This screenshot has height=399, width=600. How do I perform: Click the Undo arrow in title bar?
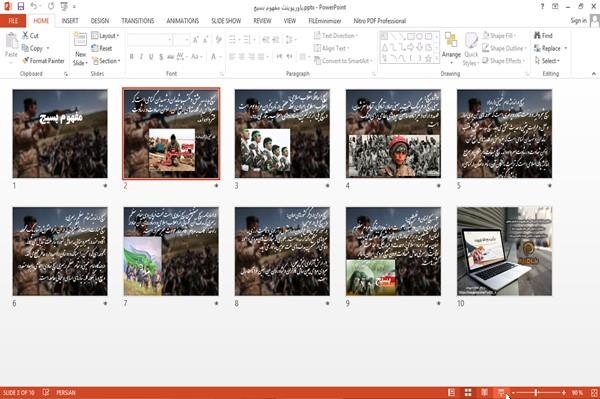pyautogui.click(x=34, y=6)
